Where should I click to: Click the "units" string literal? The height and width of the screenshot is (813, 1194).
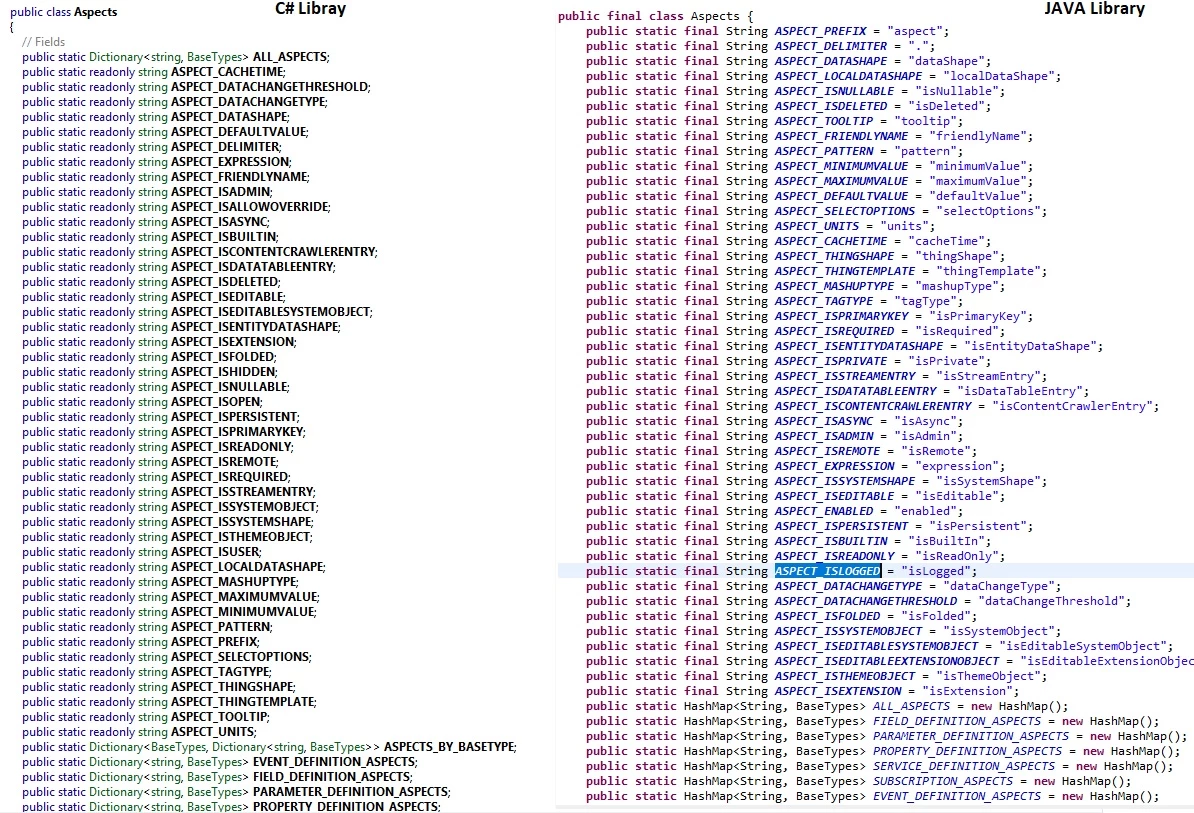[904, 226]
